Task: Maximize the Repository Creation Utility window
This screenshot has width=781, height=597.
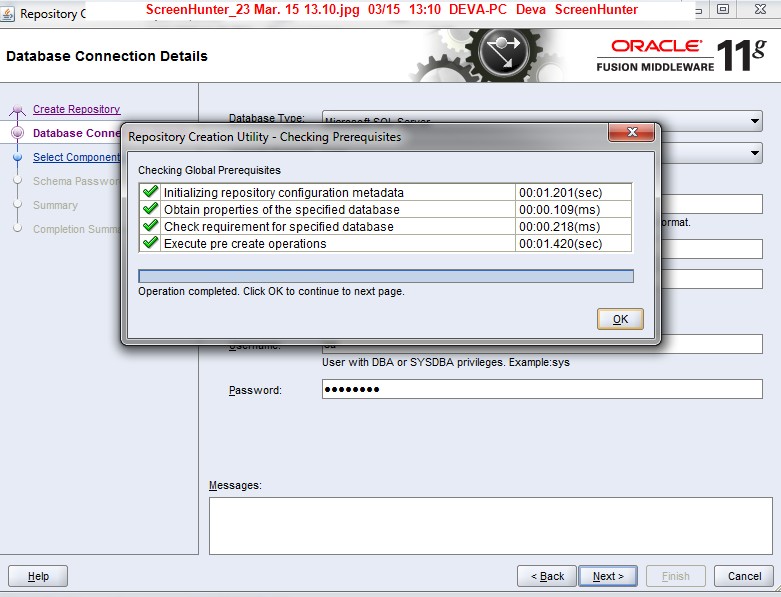Action: (x=723, y=9)
